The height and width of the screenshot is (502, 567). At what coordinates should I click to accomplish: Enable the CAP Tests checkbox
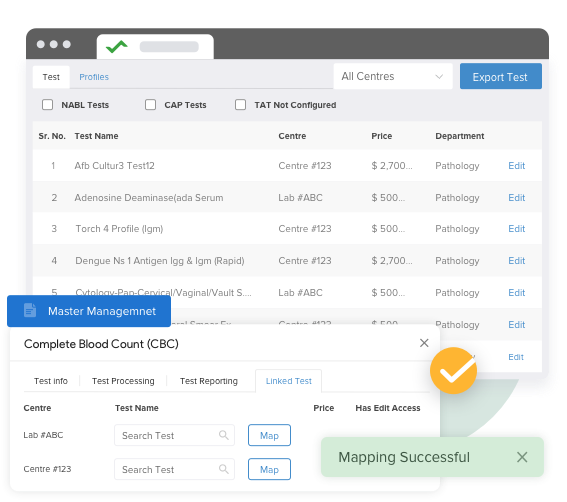tap(150, 105)
